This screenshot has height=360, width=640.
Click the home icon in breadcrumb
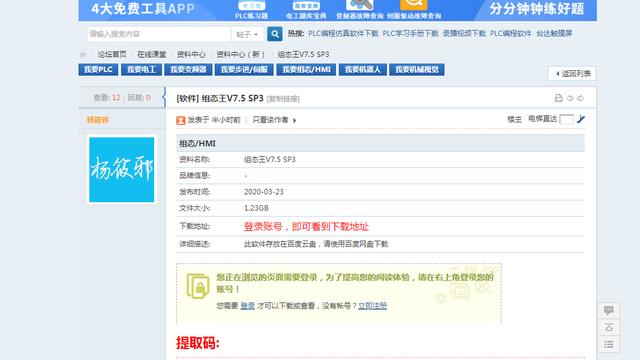[83, 55]
